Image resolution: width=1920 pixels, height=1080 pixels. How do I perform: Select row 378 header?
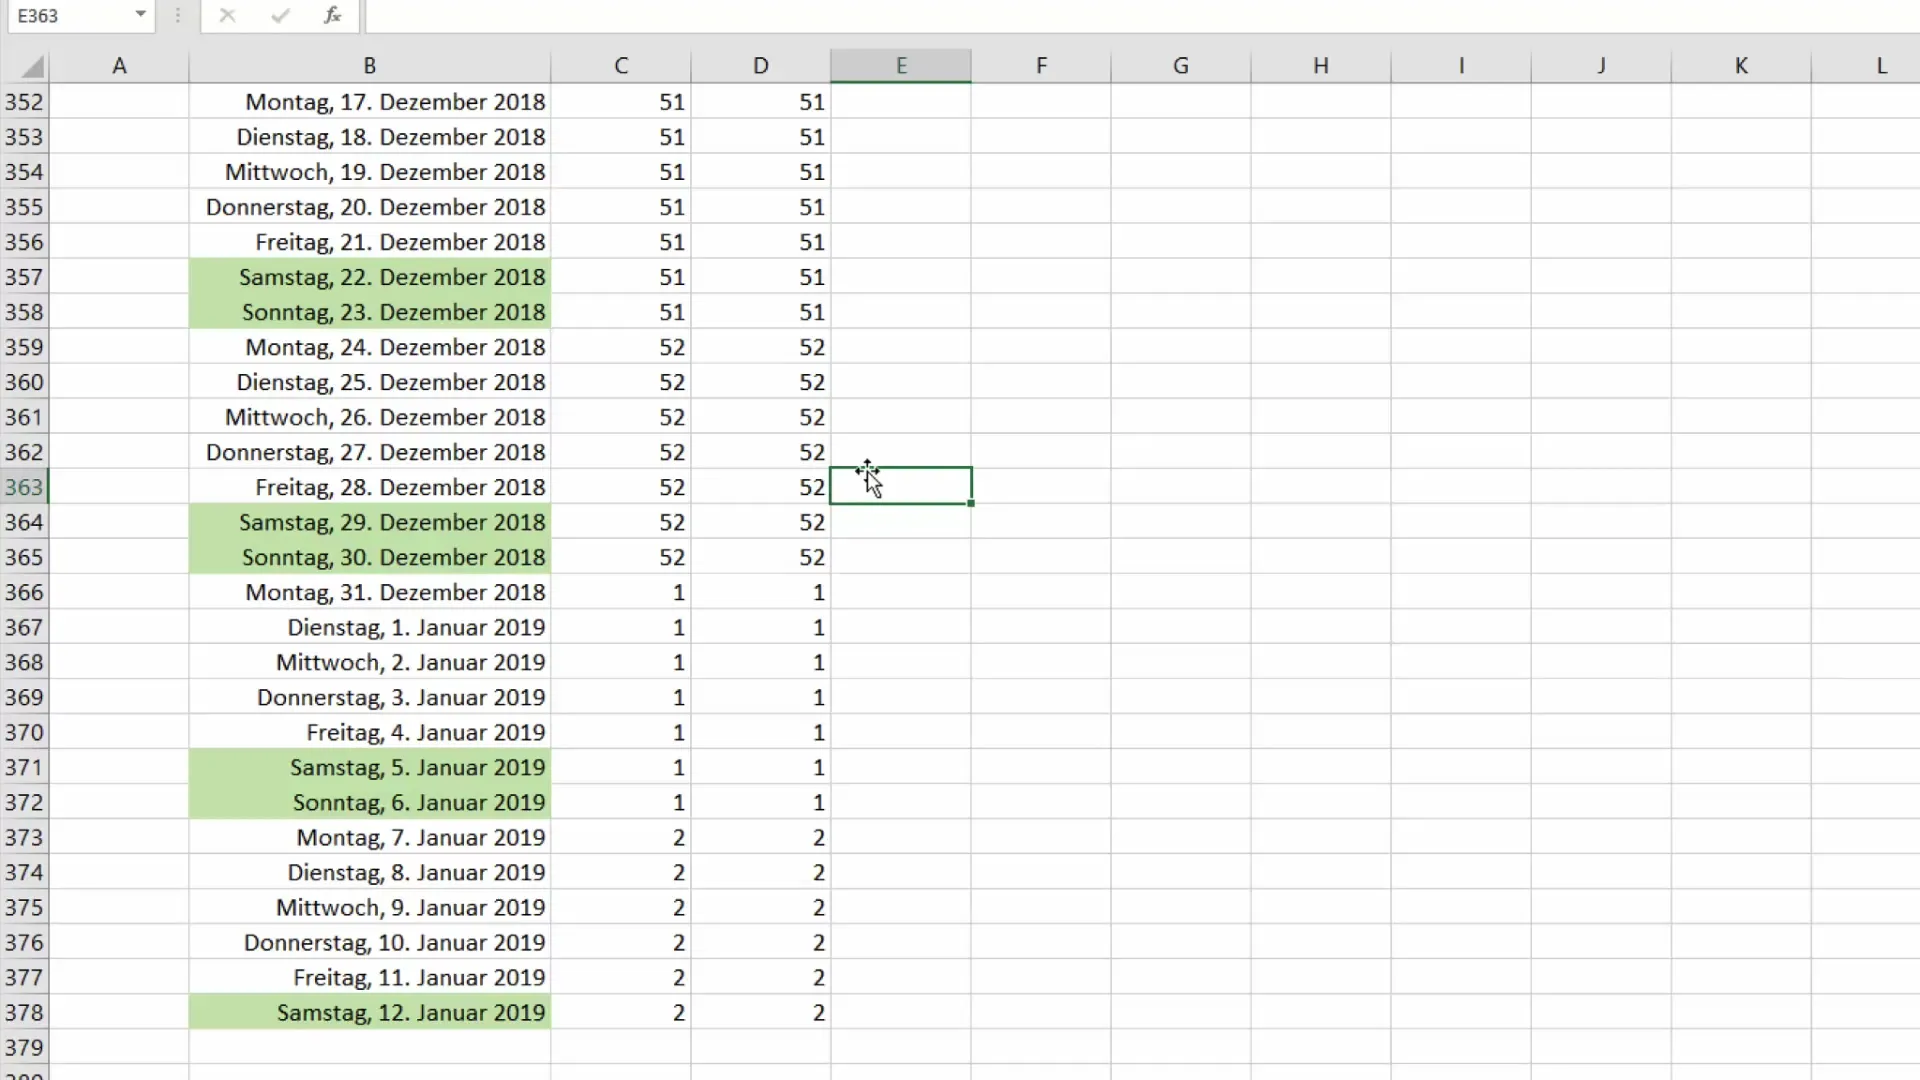click(24, 1012)
